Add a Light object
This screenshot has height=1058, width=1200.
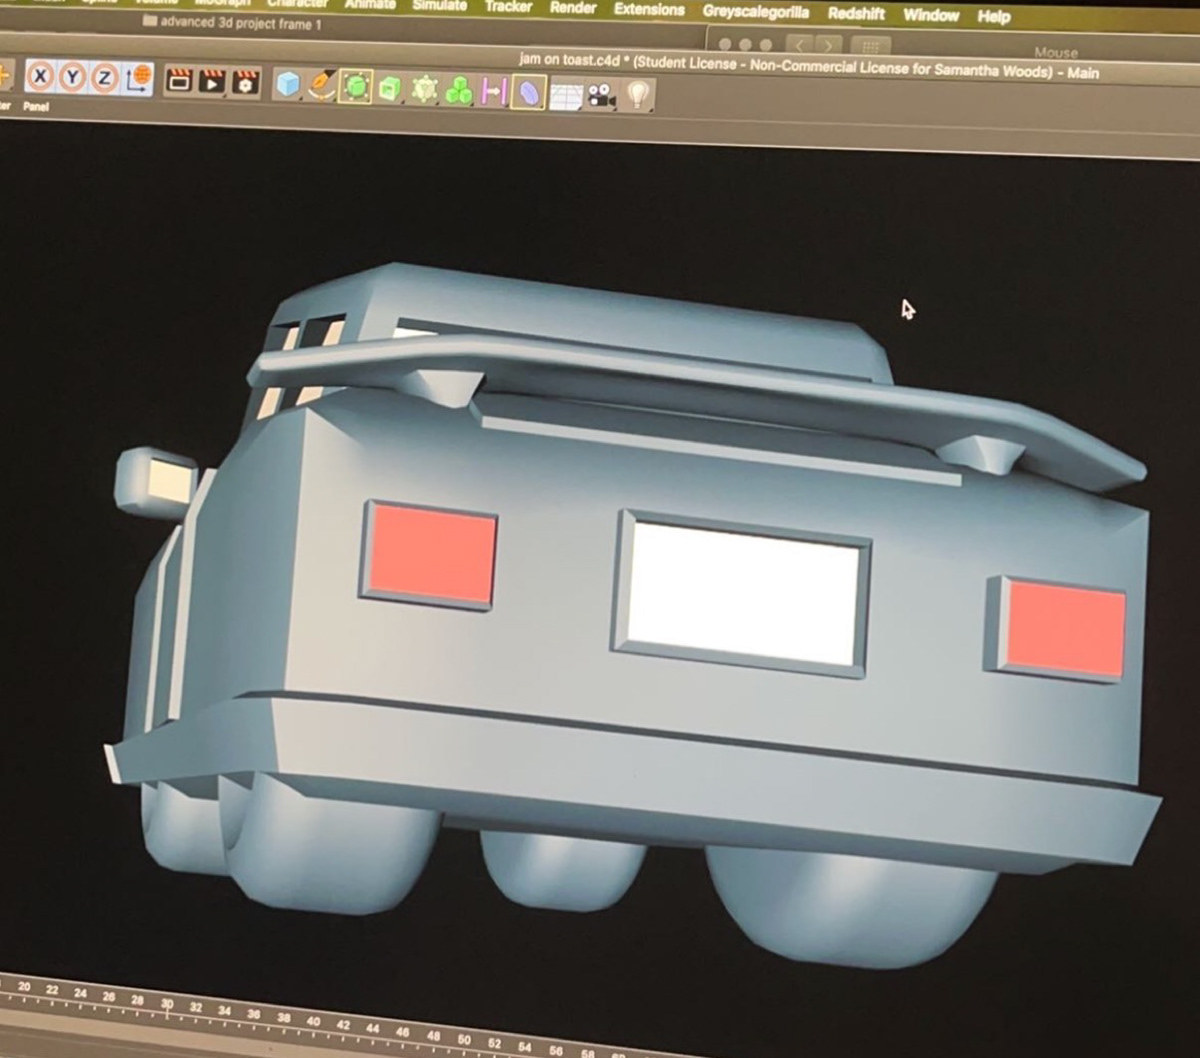click(638, 95)
